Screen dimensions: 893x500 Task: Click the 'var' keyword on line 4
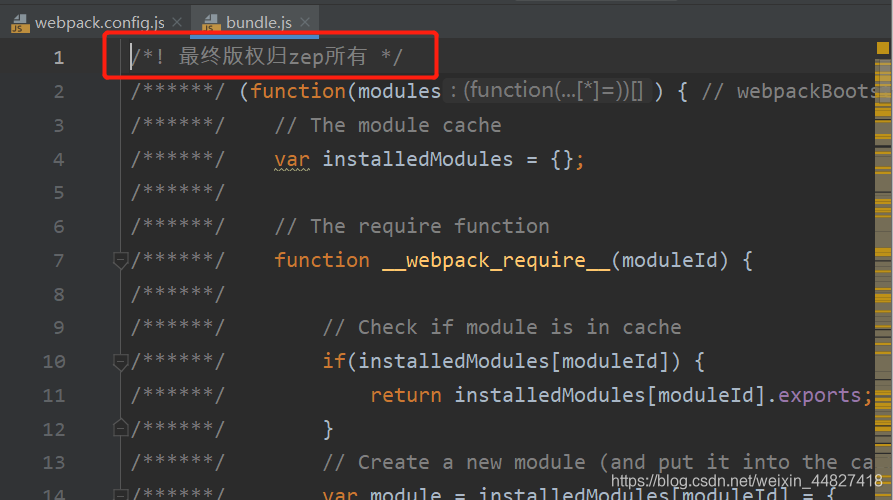292,159
